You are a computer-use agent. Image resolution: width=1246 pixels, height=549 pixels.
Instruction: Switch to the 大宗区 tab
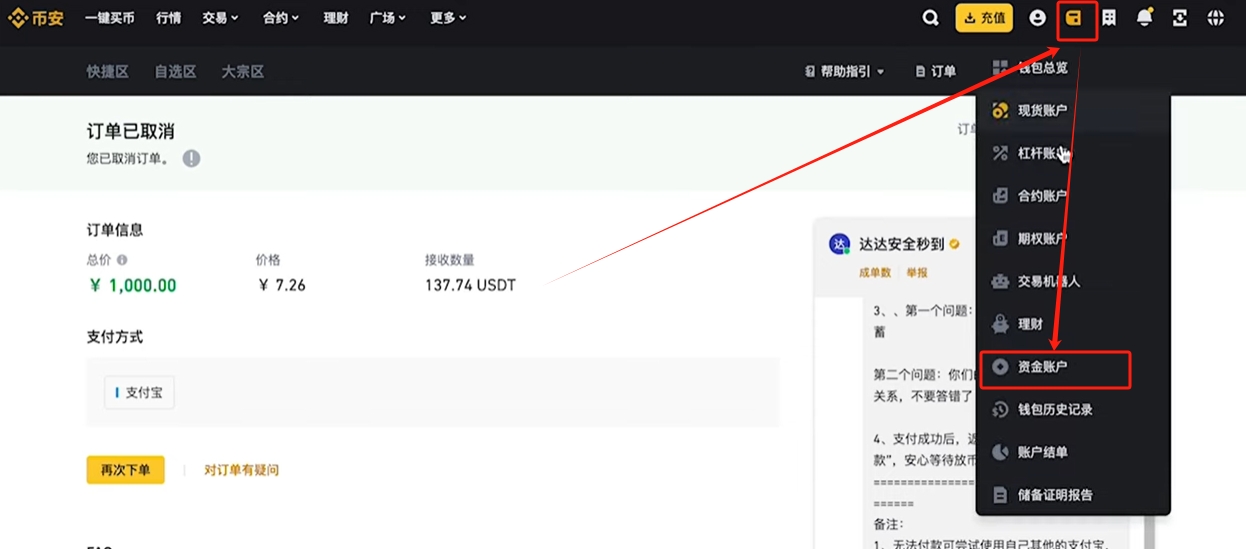pyautogui.click(x=243, y=72)
